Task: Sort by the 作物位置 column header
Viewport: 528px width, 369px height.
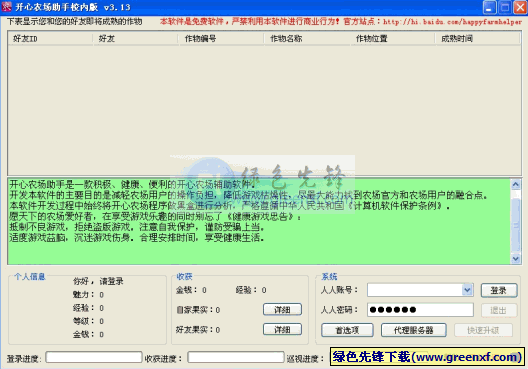Action: click(392, 39)
